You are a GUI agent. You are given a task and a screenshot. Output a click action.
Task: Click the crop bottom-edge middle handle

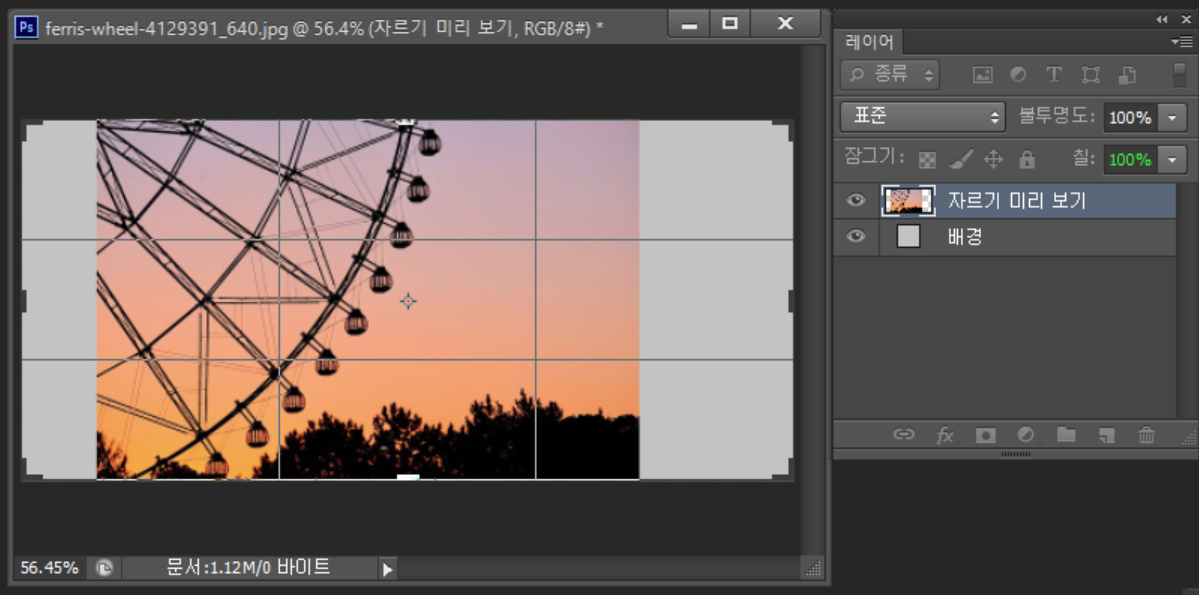click(x=408, y=477)
